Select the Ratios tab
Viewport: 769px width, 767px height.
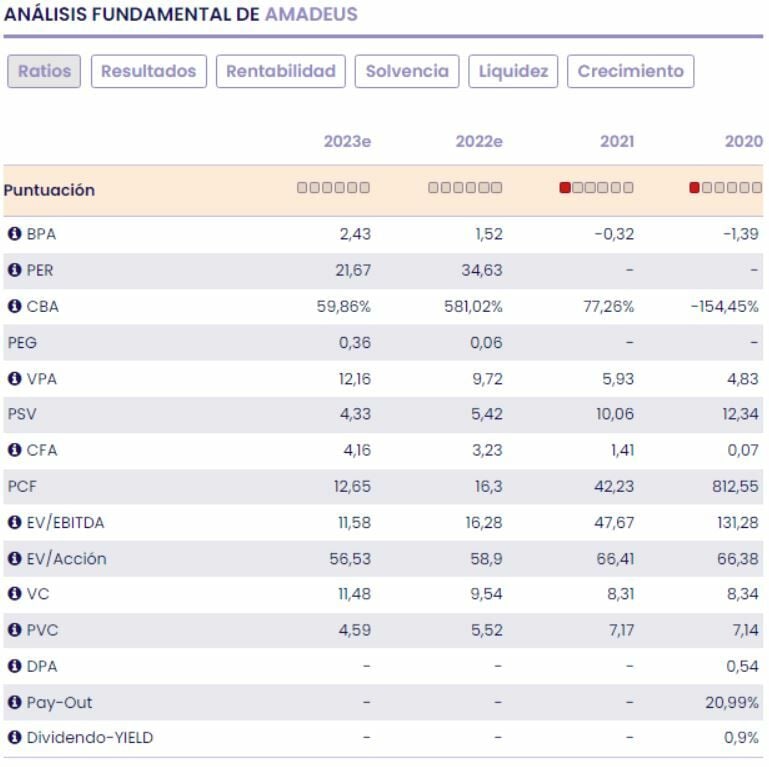[44, 71]
